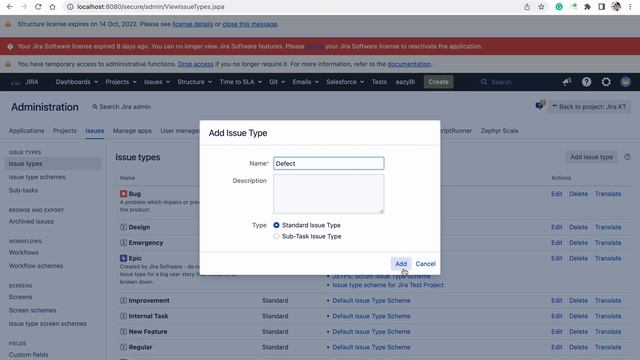The image size is (640, 360).
Task: Expand the Emails dropdown menu
Action: point(305,82)
